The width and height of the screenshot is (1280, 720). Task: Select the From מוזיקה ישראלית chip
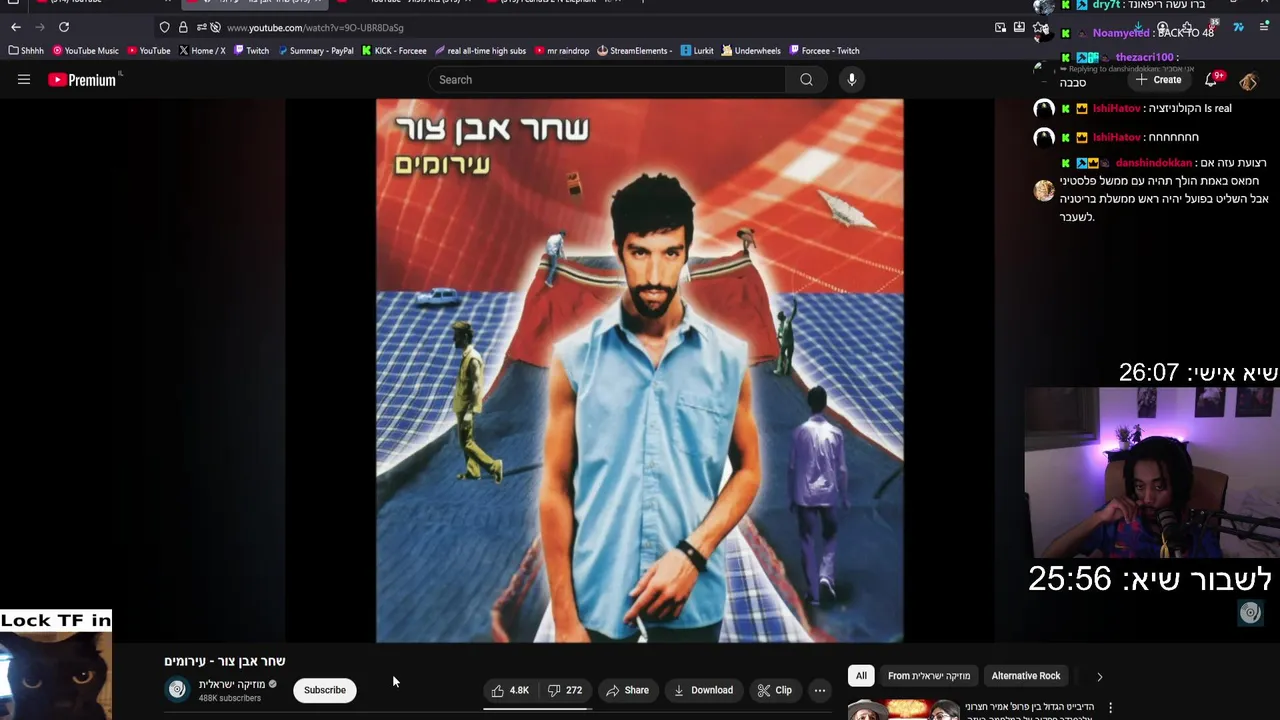pos(929,676)
